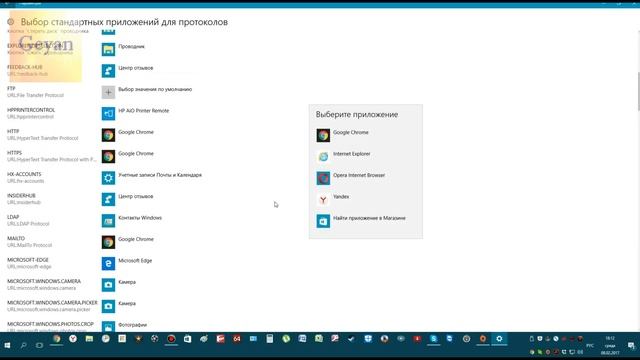Screen dimensions: 640x360
Task: Click the MICROSOFT-EDGE protocol name
Action: click(28, 260)
